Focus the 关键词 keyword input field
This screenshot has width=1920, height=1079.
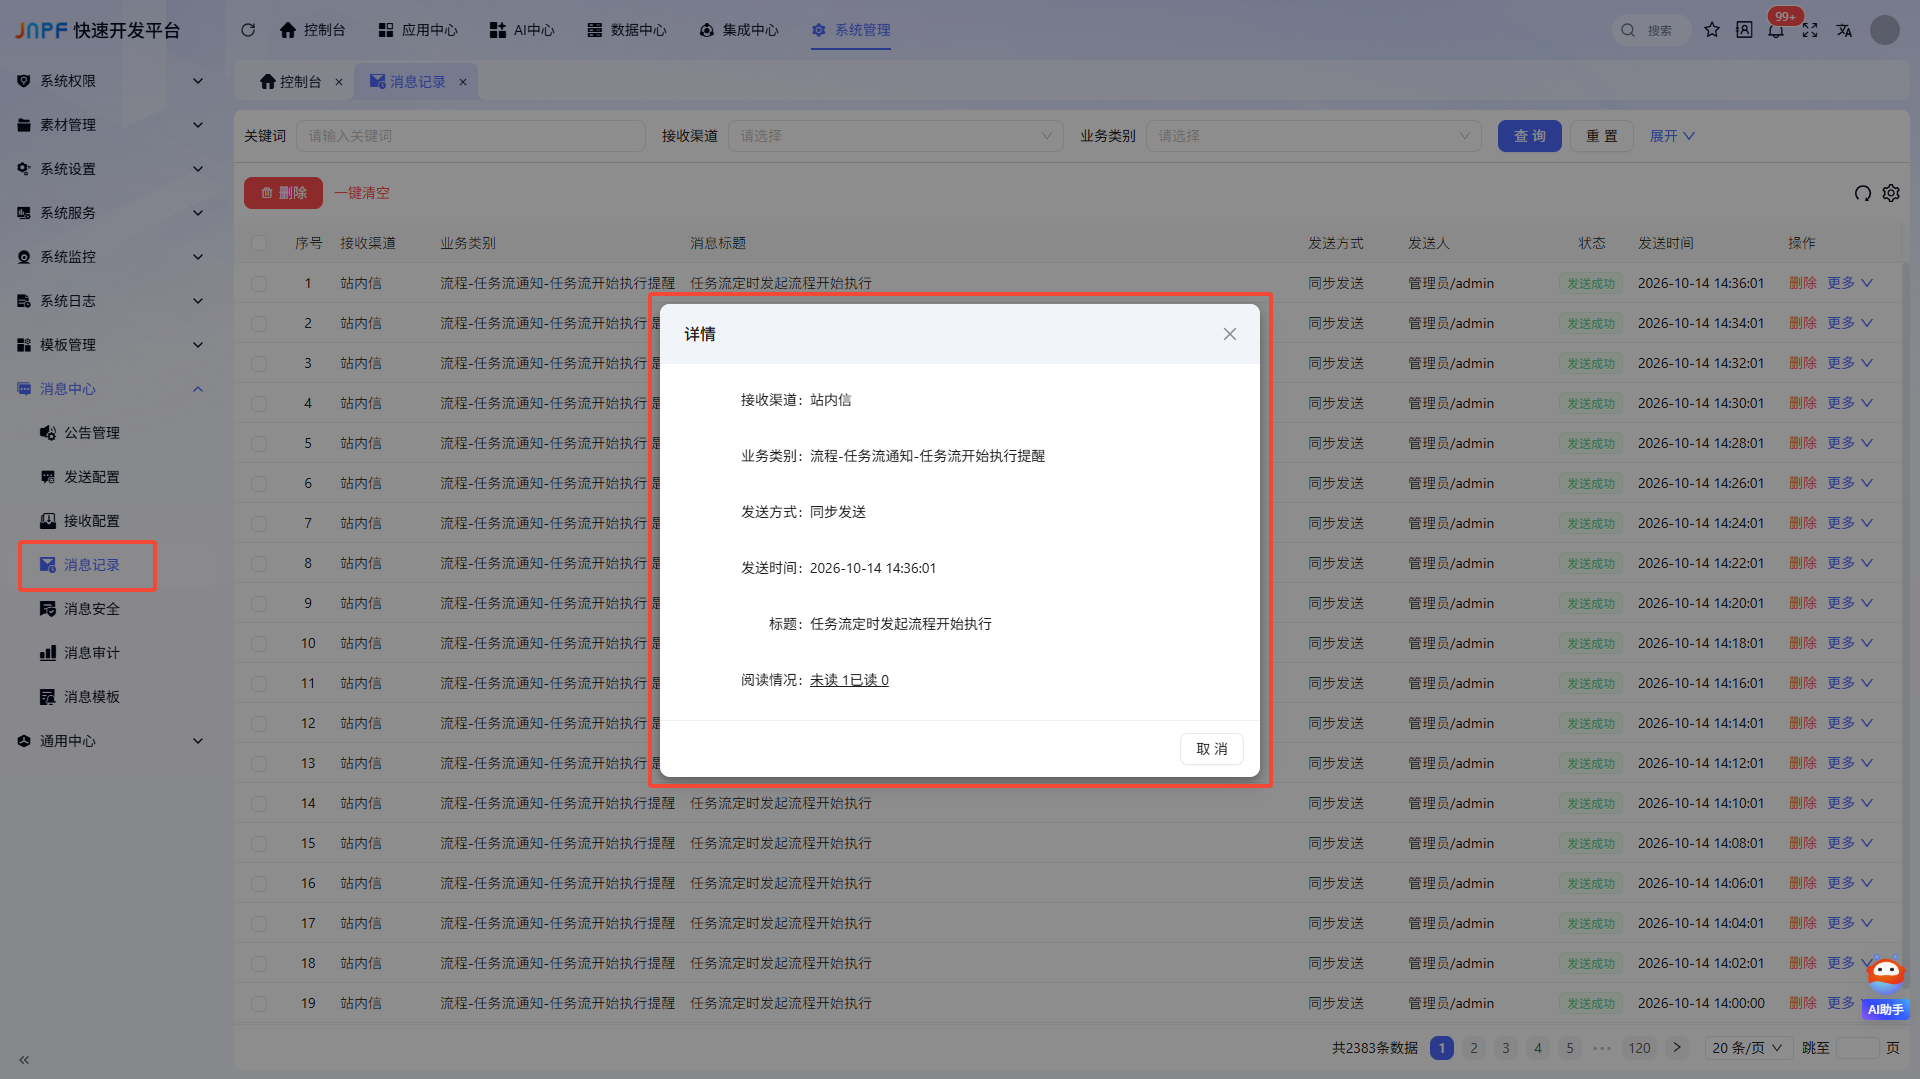471,136
